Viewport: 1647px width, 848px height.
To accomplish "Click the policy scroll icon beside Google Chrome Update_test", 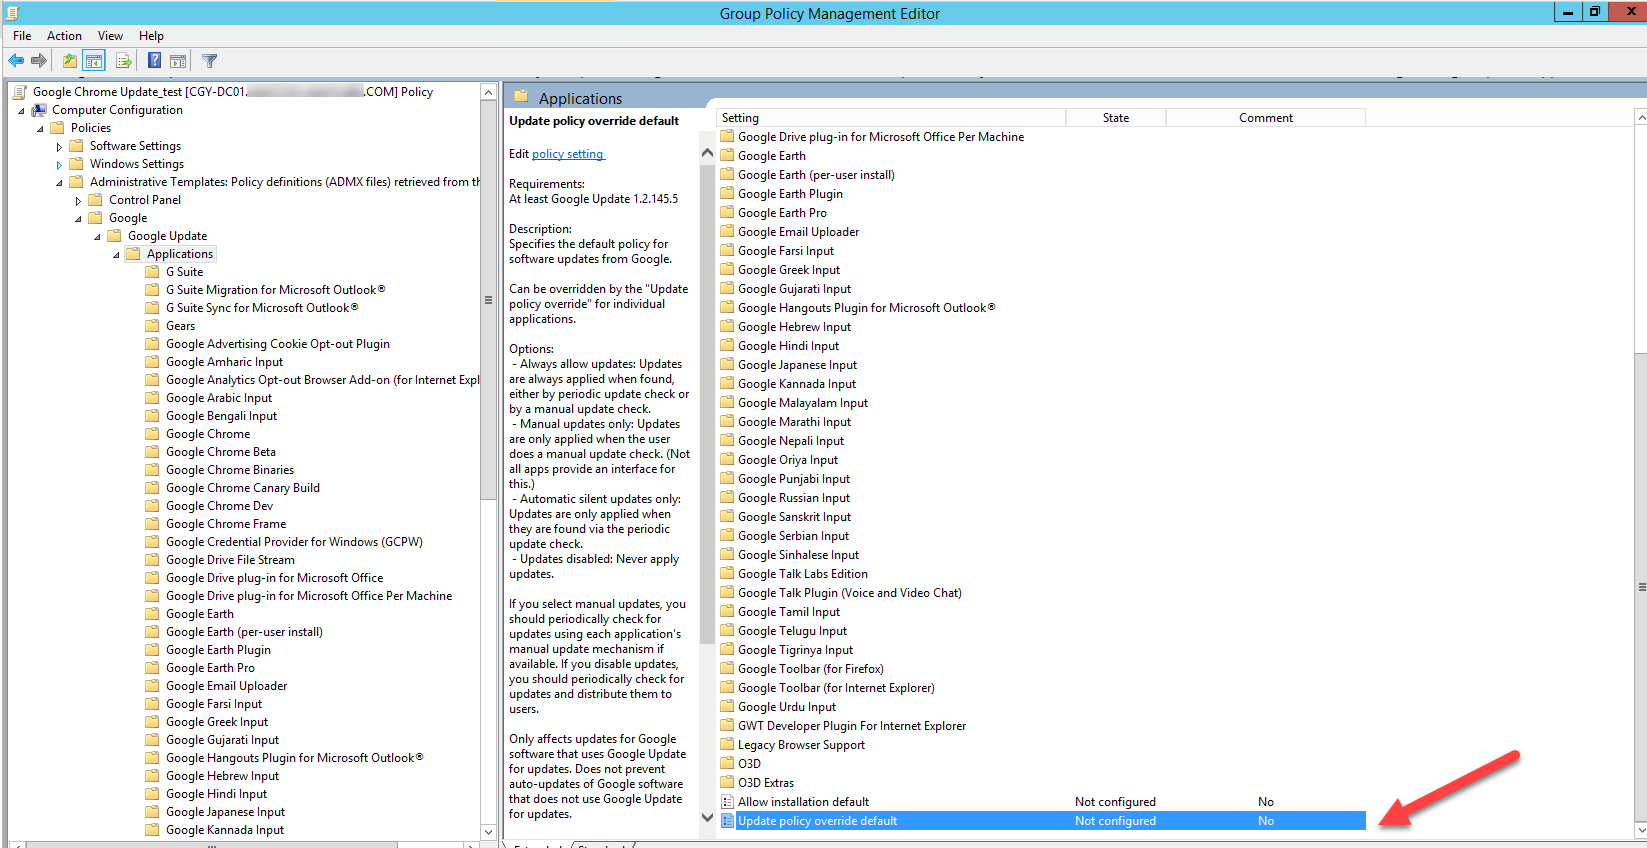I will click(20, 92).
